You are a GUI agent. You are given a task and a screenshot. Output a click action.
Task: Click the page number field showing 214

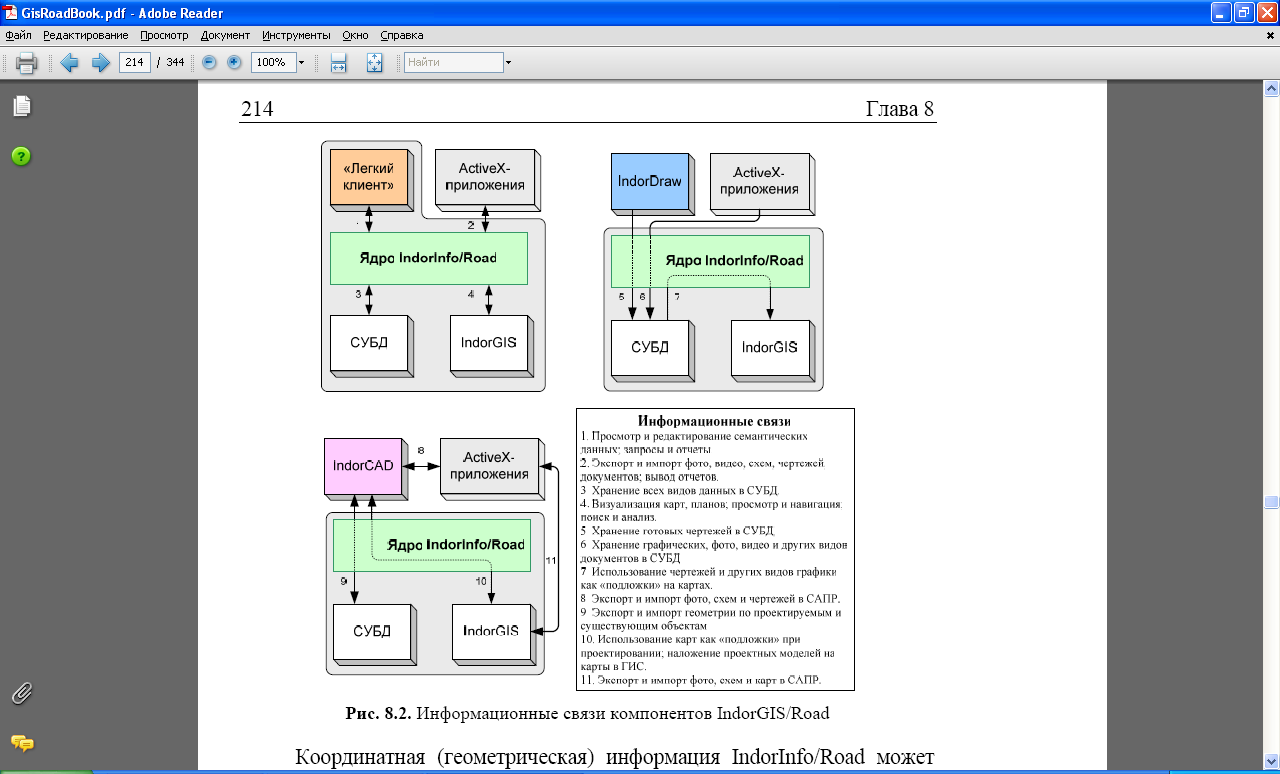tap(134, 62)
